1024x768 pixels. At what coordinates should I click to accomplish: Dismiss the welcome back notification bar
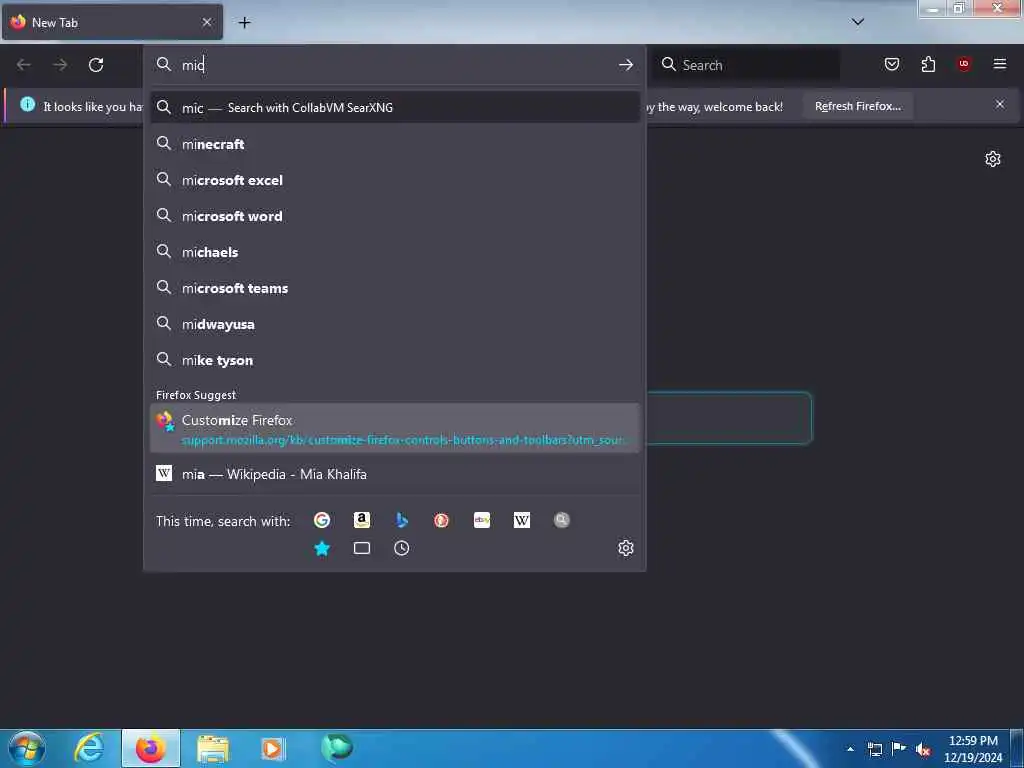click(1000, 104)
